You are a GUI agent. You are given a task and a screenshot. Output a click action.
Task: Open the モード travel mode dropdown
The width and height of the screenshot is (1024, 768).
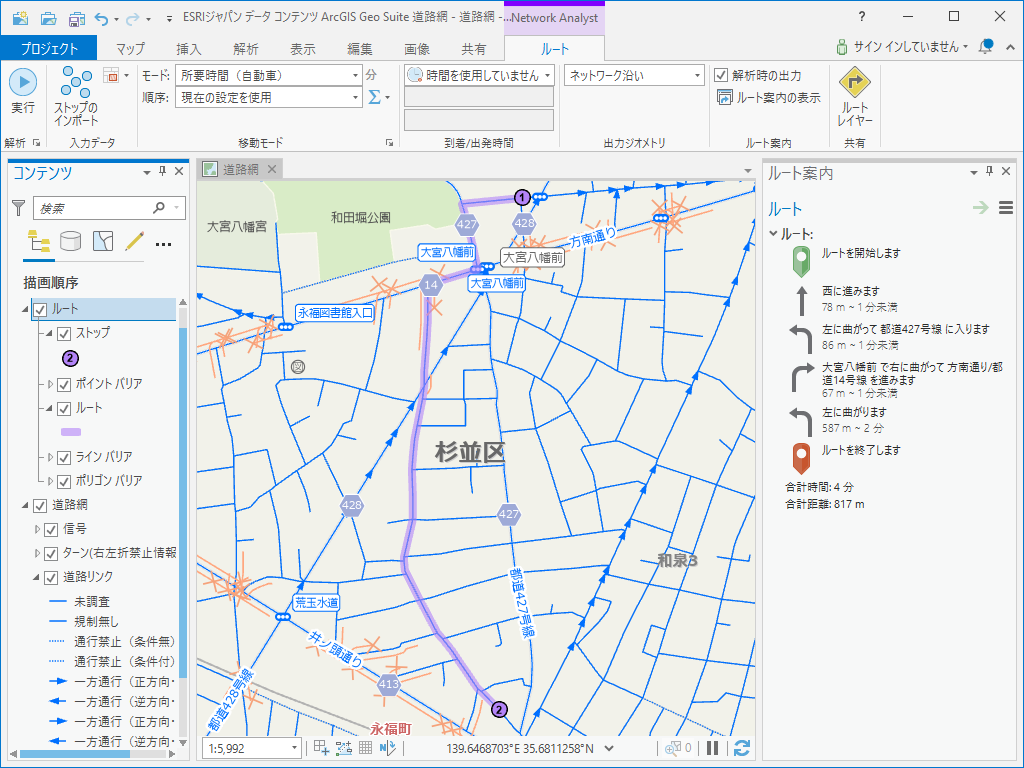click(x=355, y=75)
